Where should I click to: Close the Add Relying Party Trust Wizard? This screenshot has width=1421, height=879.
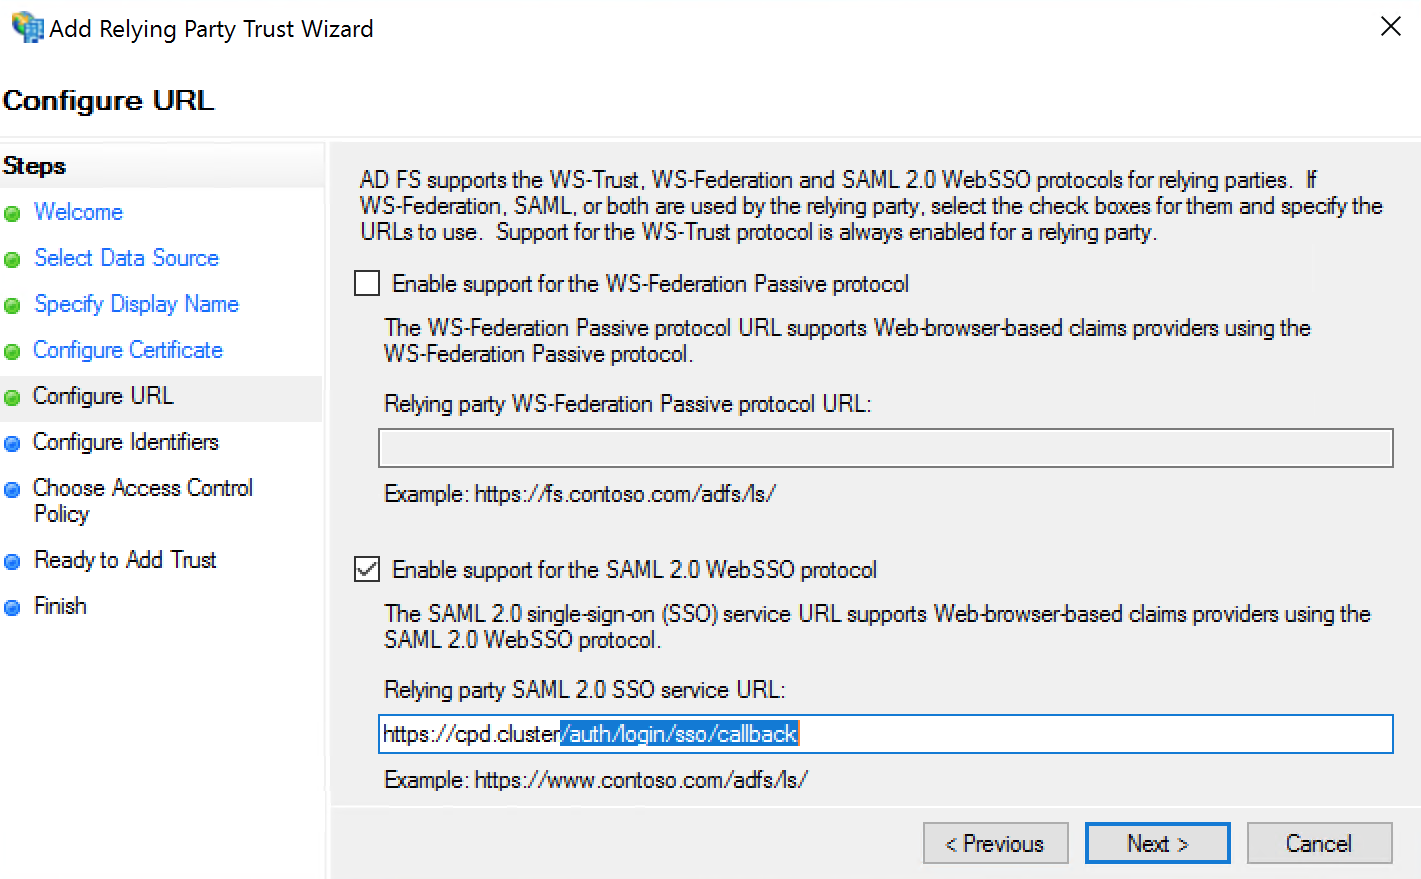[1390, 27]
